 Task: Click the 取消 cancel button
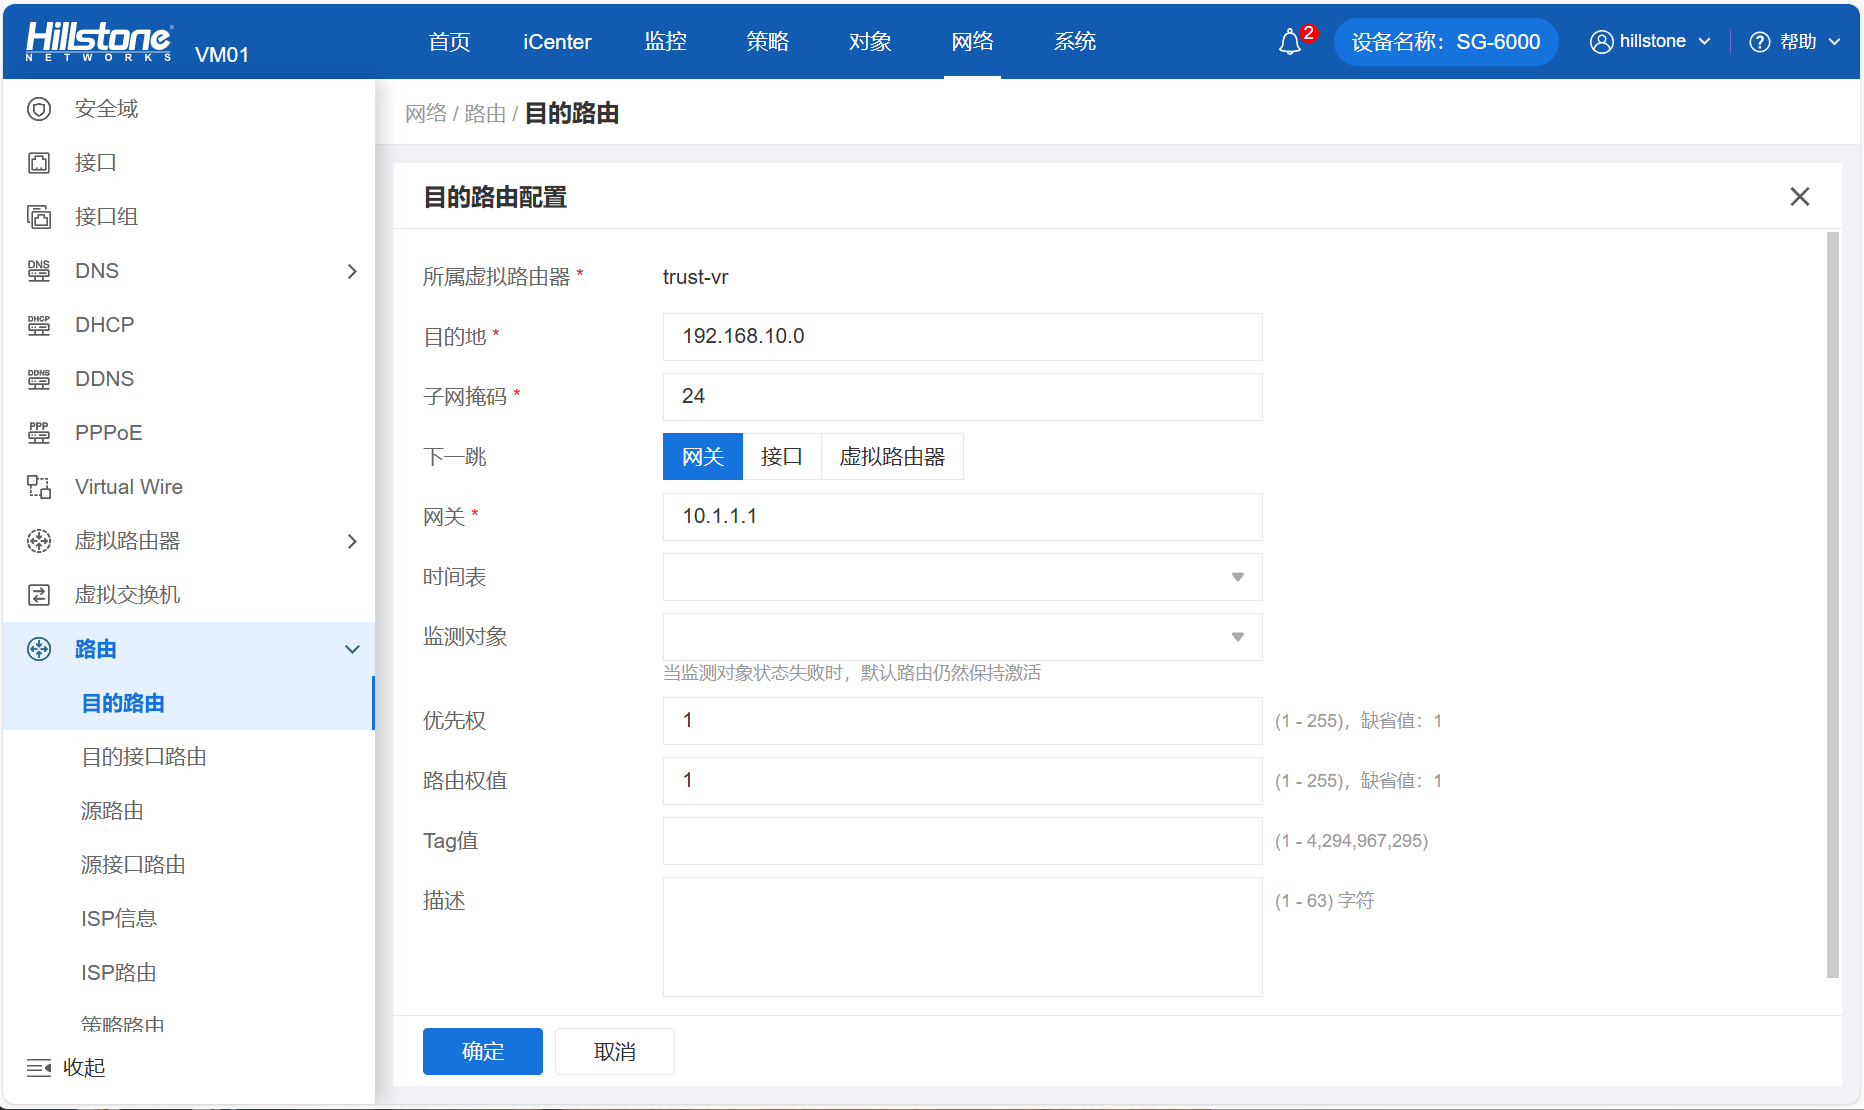pyautogui.click(x=615, y=1052)
